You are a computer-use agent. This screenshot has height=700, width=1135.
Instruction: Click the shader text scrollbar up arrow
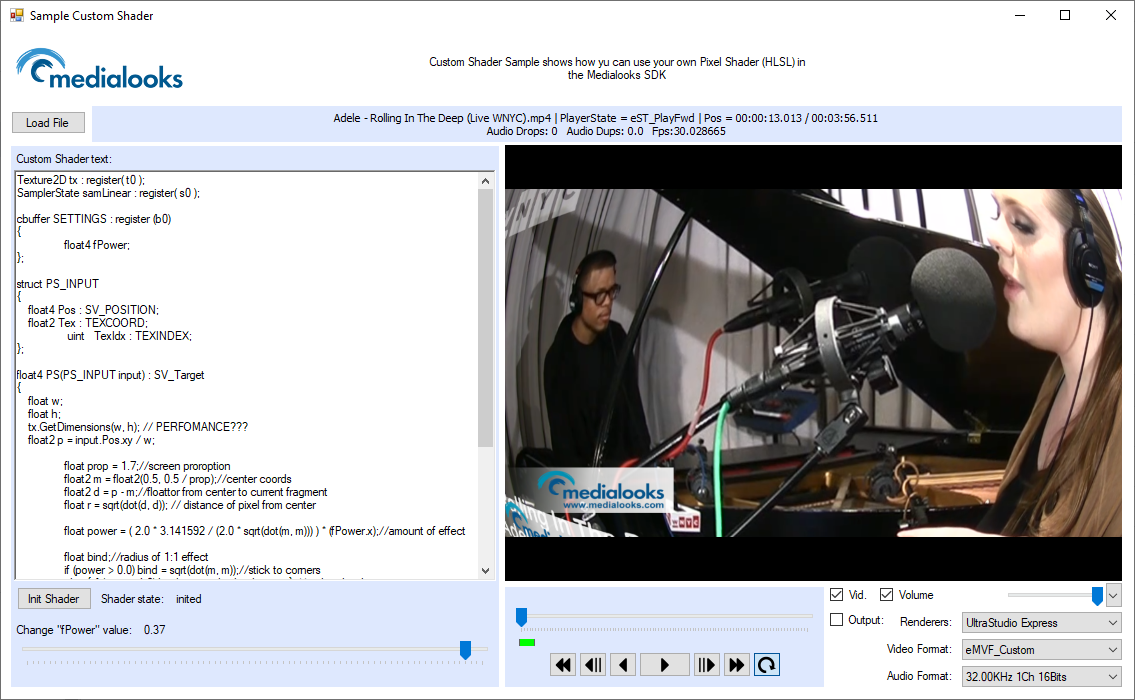(485, 181)
